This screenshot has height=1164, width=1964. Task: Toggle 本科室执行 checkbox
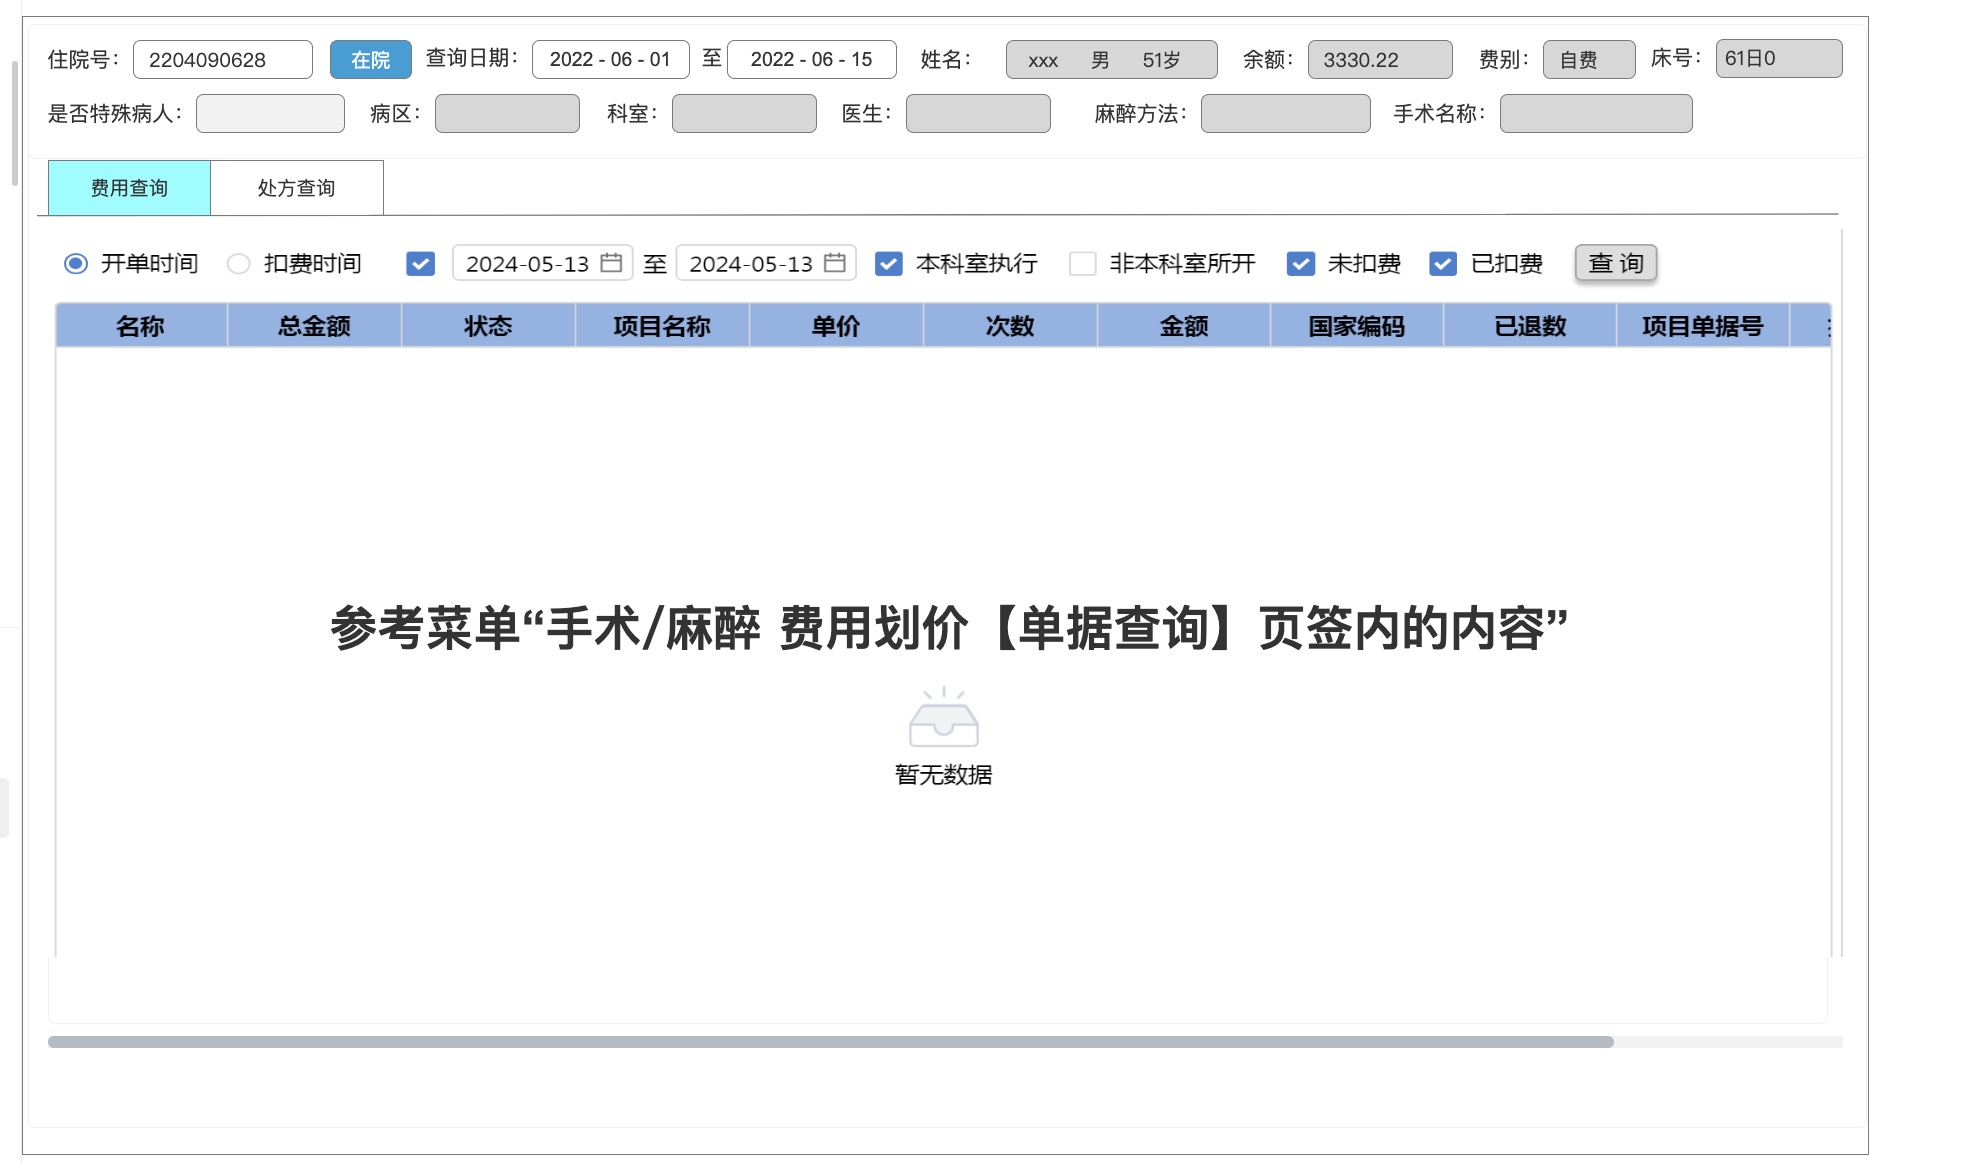coord(888,264)
